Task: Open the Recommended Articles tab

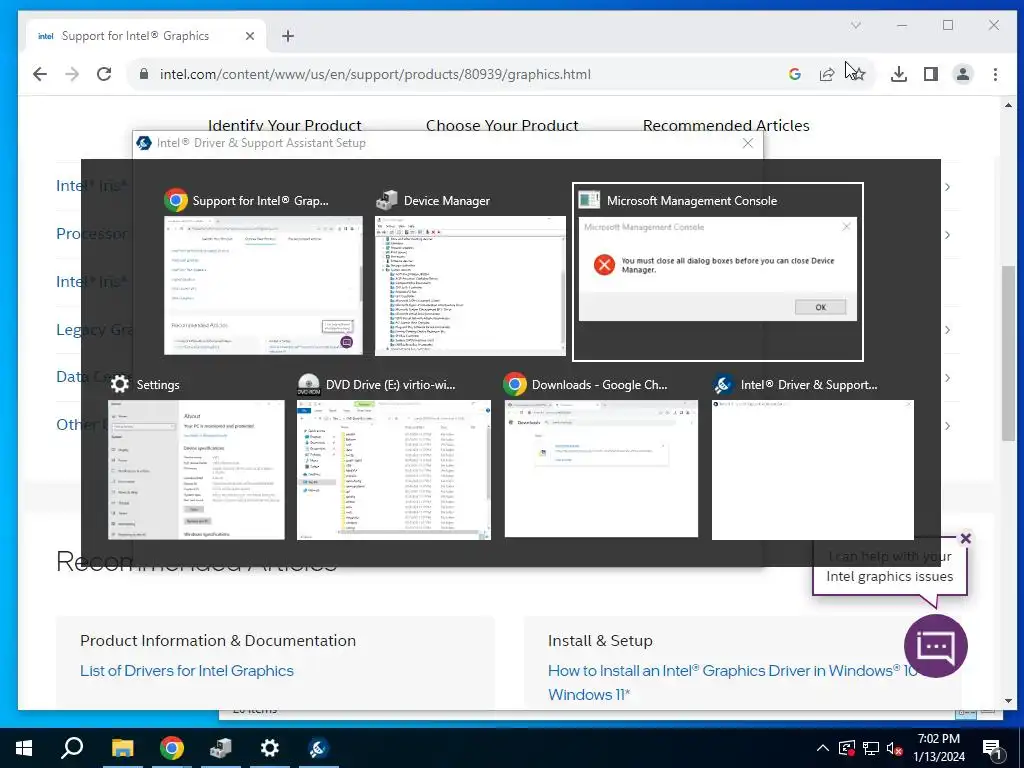Action: coord(726,125)
